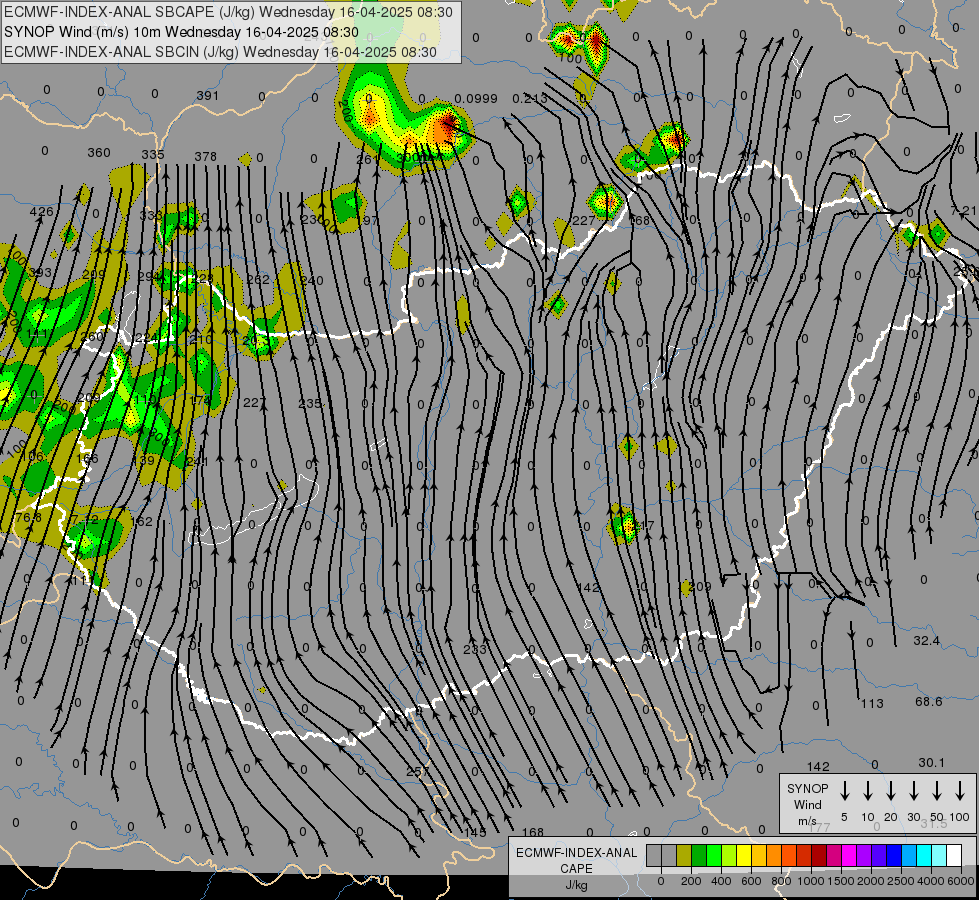This screenshot has height=900, width=979.
Task: Click the SBCIN title line
Action: point(220,52)
